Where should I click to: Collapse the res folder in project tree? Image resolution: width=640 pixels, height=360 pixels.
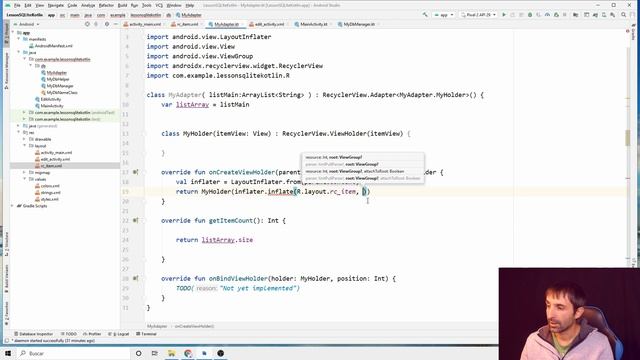19,132
